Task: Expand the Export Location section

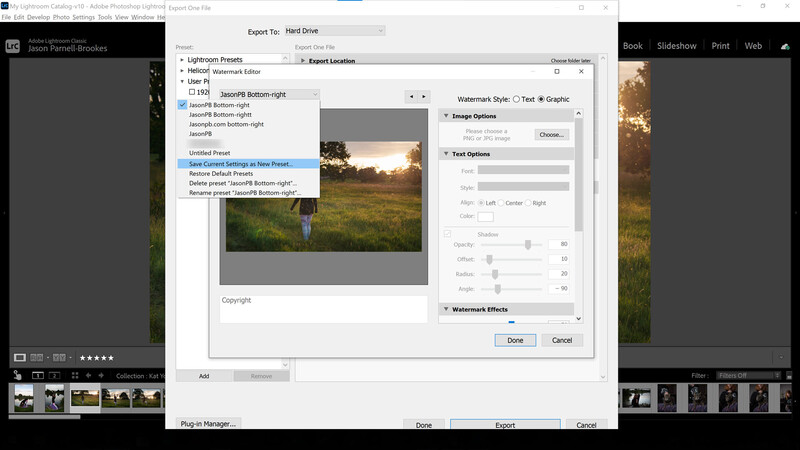Action: coord(303,61)
